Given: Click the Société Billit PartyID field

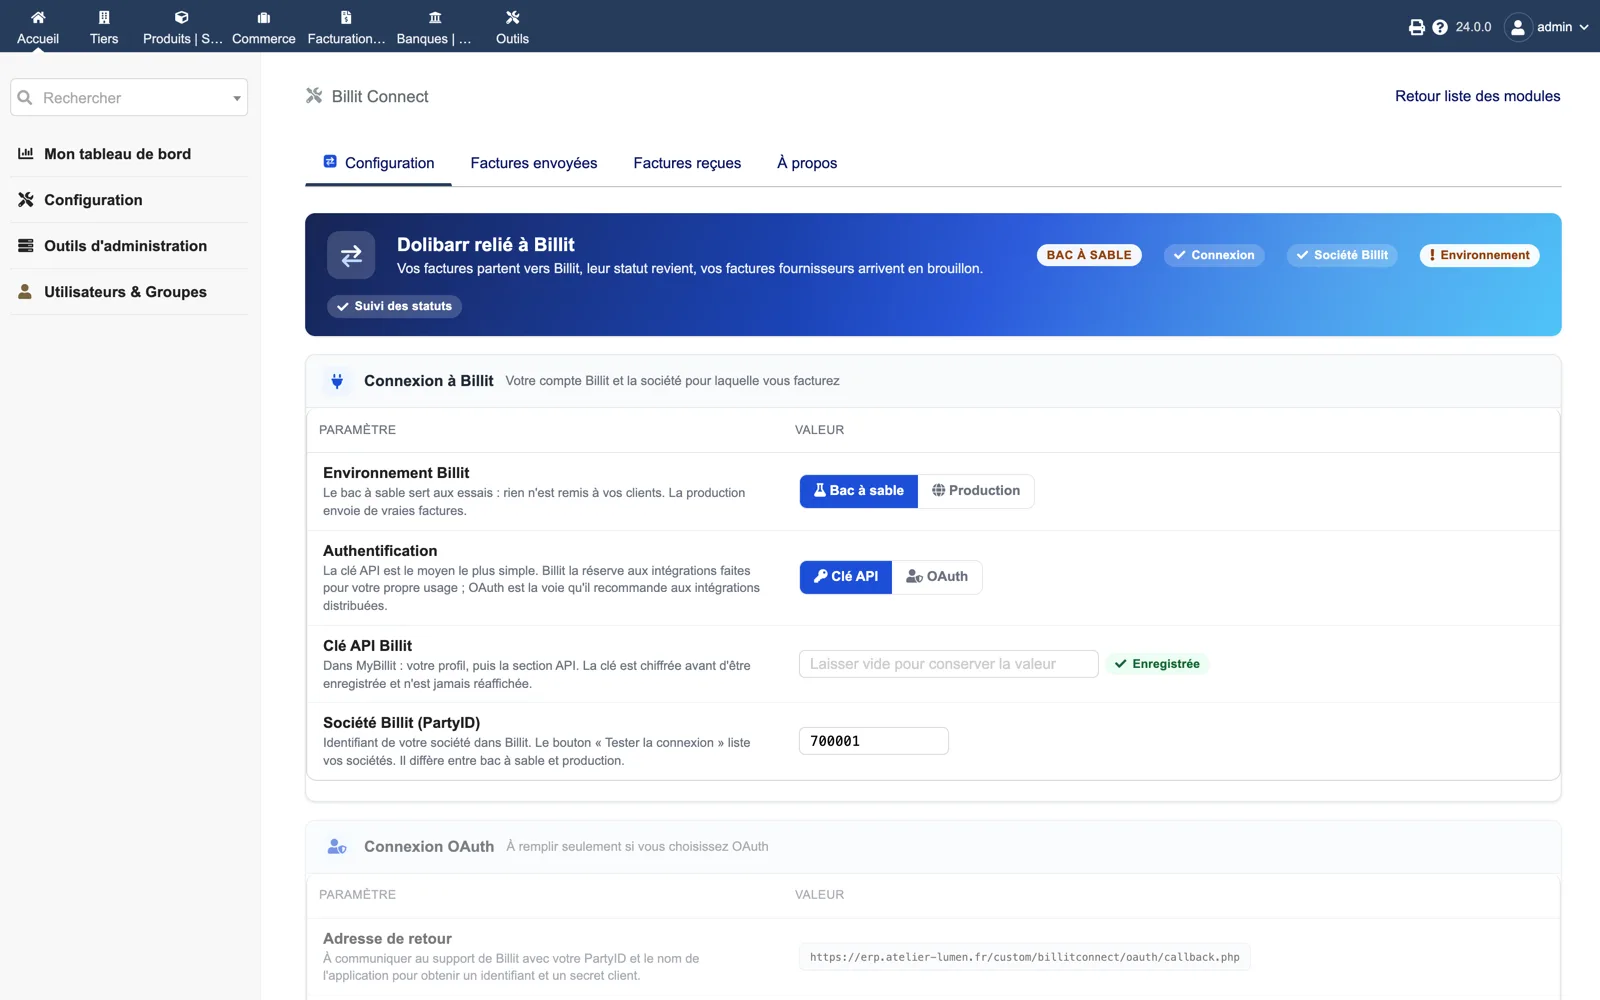Looking at the screenshot, I should pos(874,741).
